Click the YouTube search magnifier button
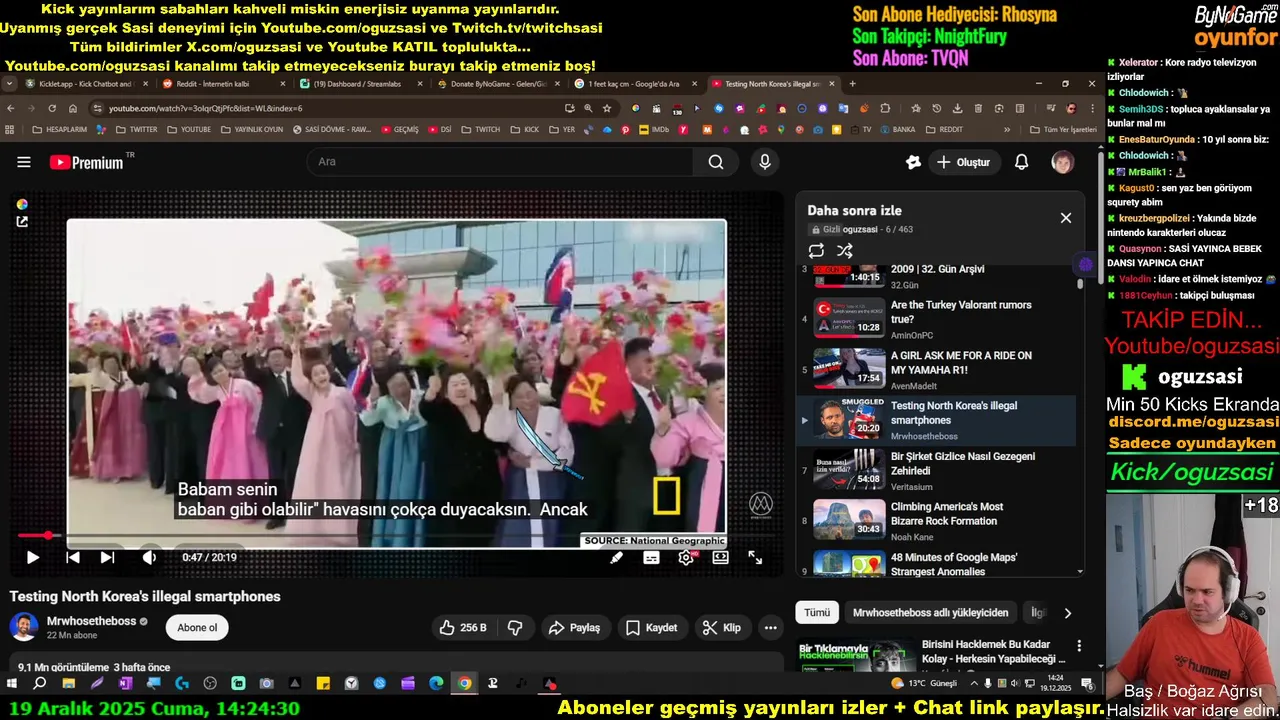1280x720 pixels. [716, 162]
